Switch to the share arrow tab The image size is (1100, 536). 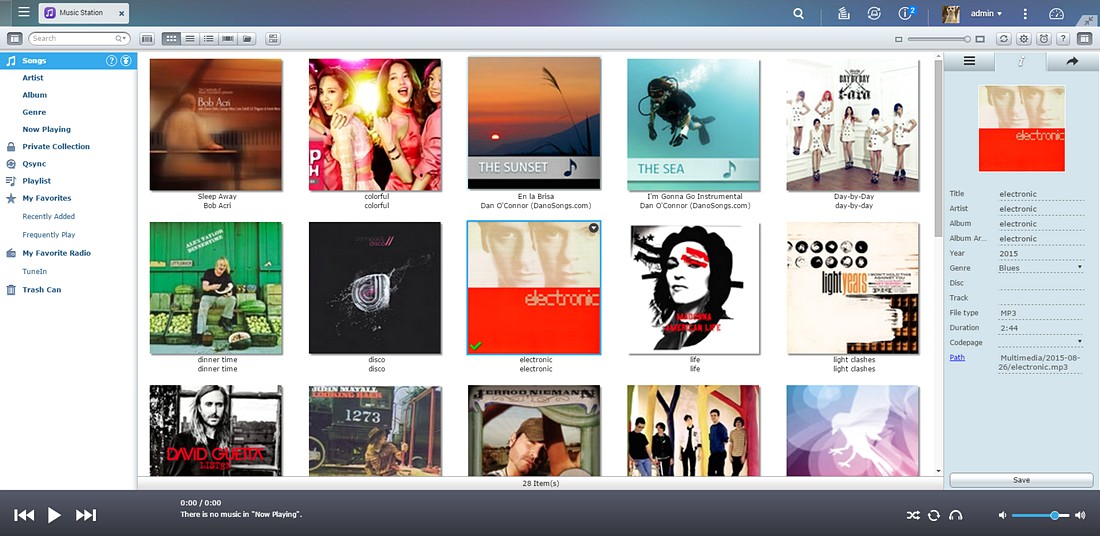coord(1073,61)
